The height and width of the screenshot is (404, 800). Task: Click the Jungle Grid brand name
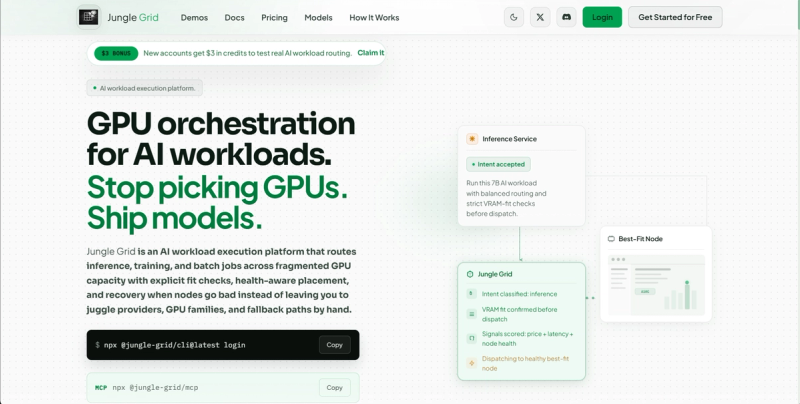133,17
